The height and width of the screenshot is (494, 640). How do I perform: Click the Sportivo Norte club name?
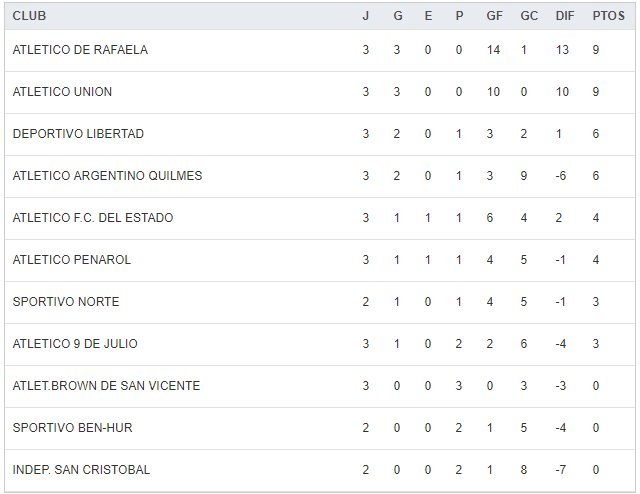[x=66, y=302]
